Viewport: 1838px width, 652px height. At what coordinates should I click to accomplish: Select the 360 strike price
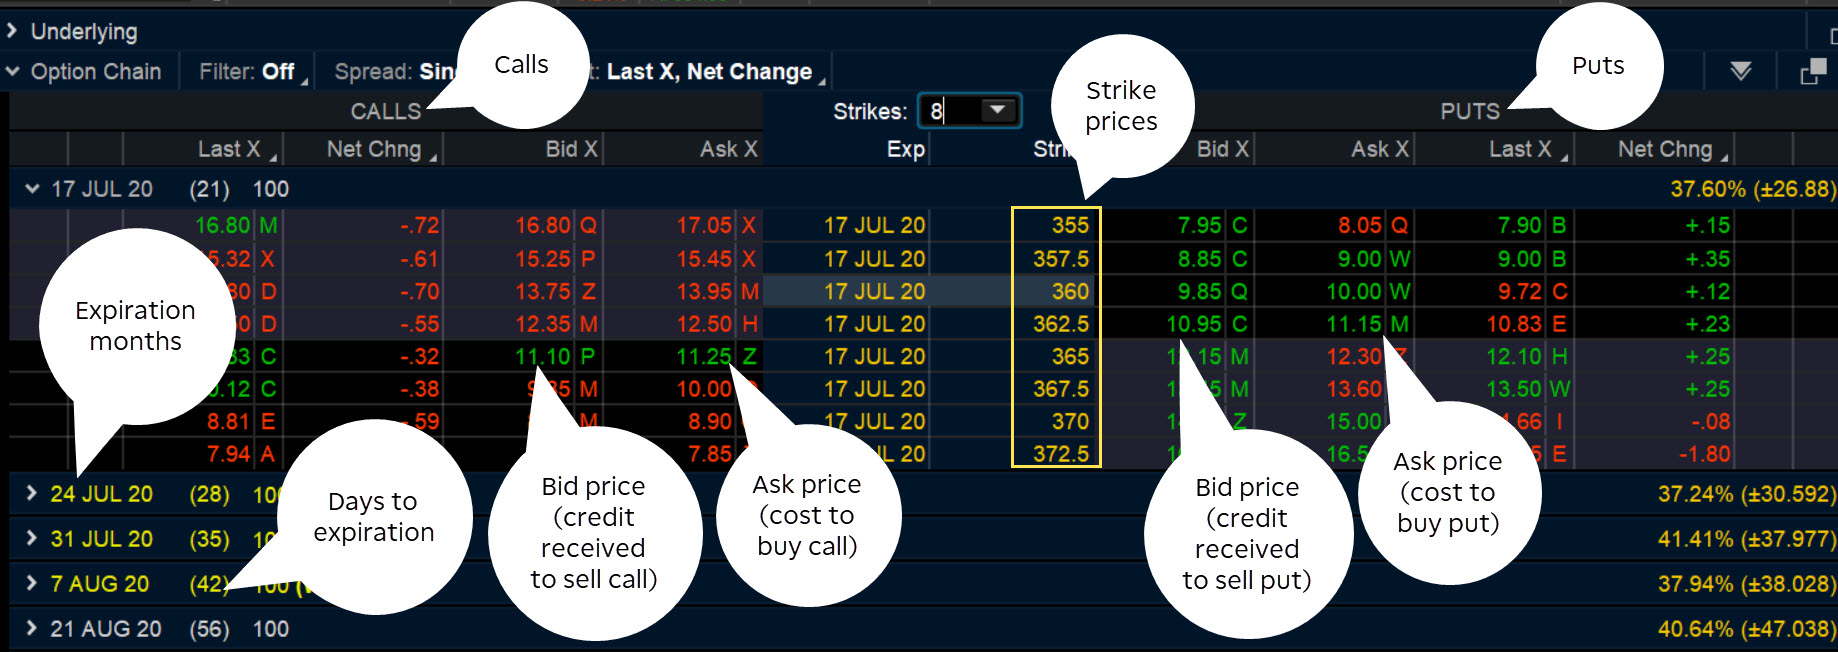pyautogui.click(x=1070, y=291)
